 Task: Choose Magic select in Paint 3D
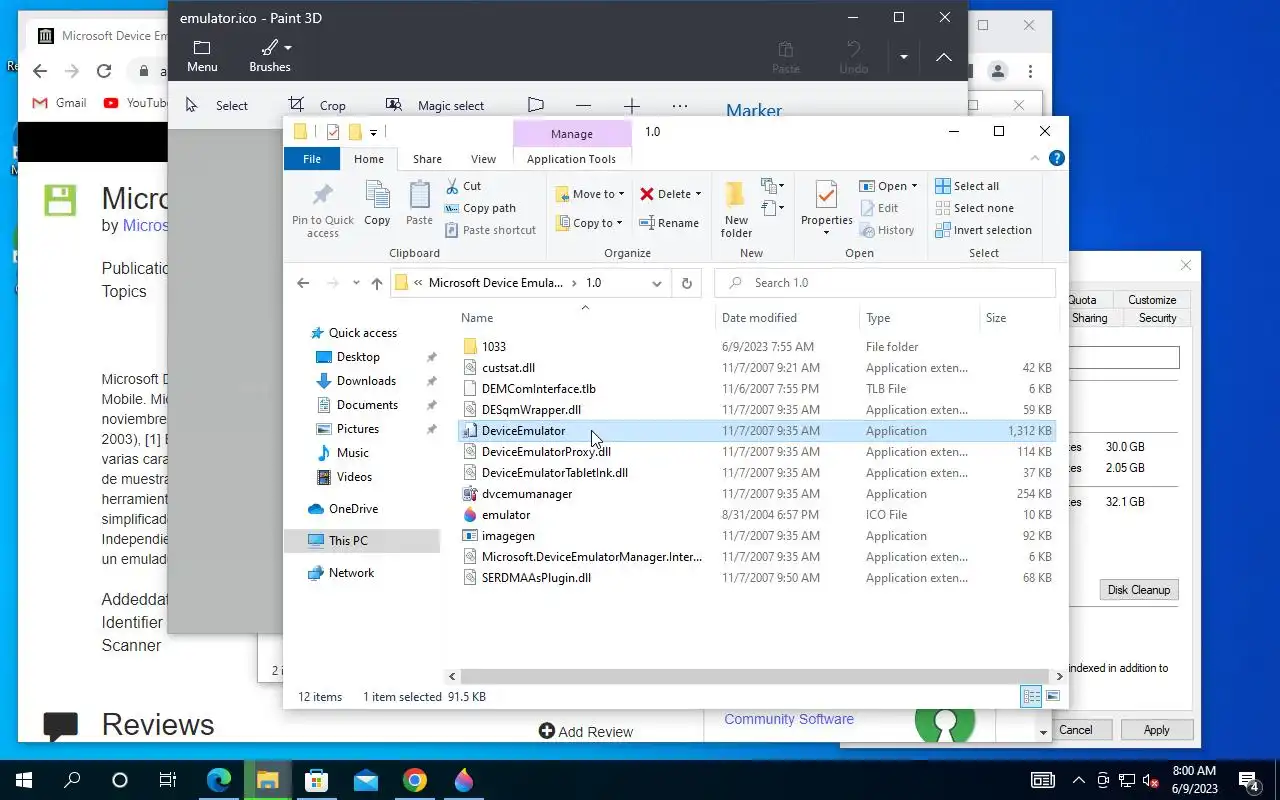435,105
